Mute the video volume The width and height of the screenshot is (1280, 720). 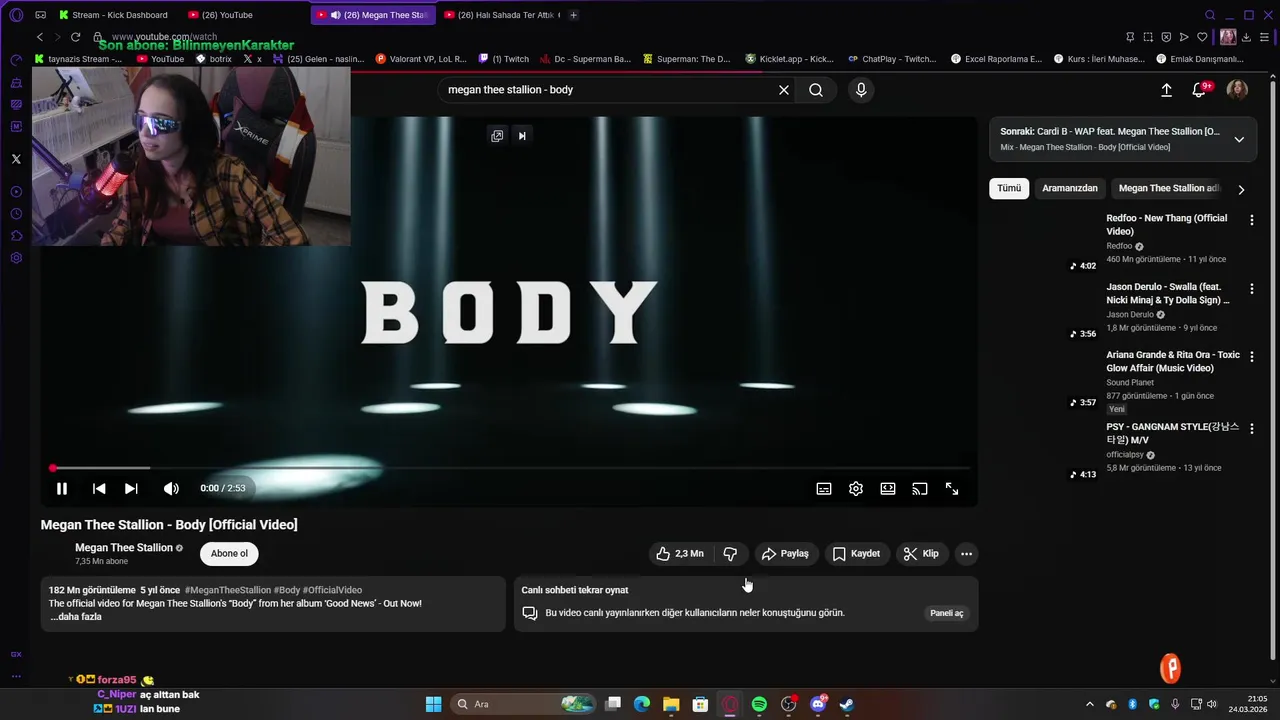pos(171,488)
